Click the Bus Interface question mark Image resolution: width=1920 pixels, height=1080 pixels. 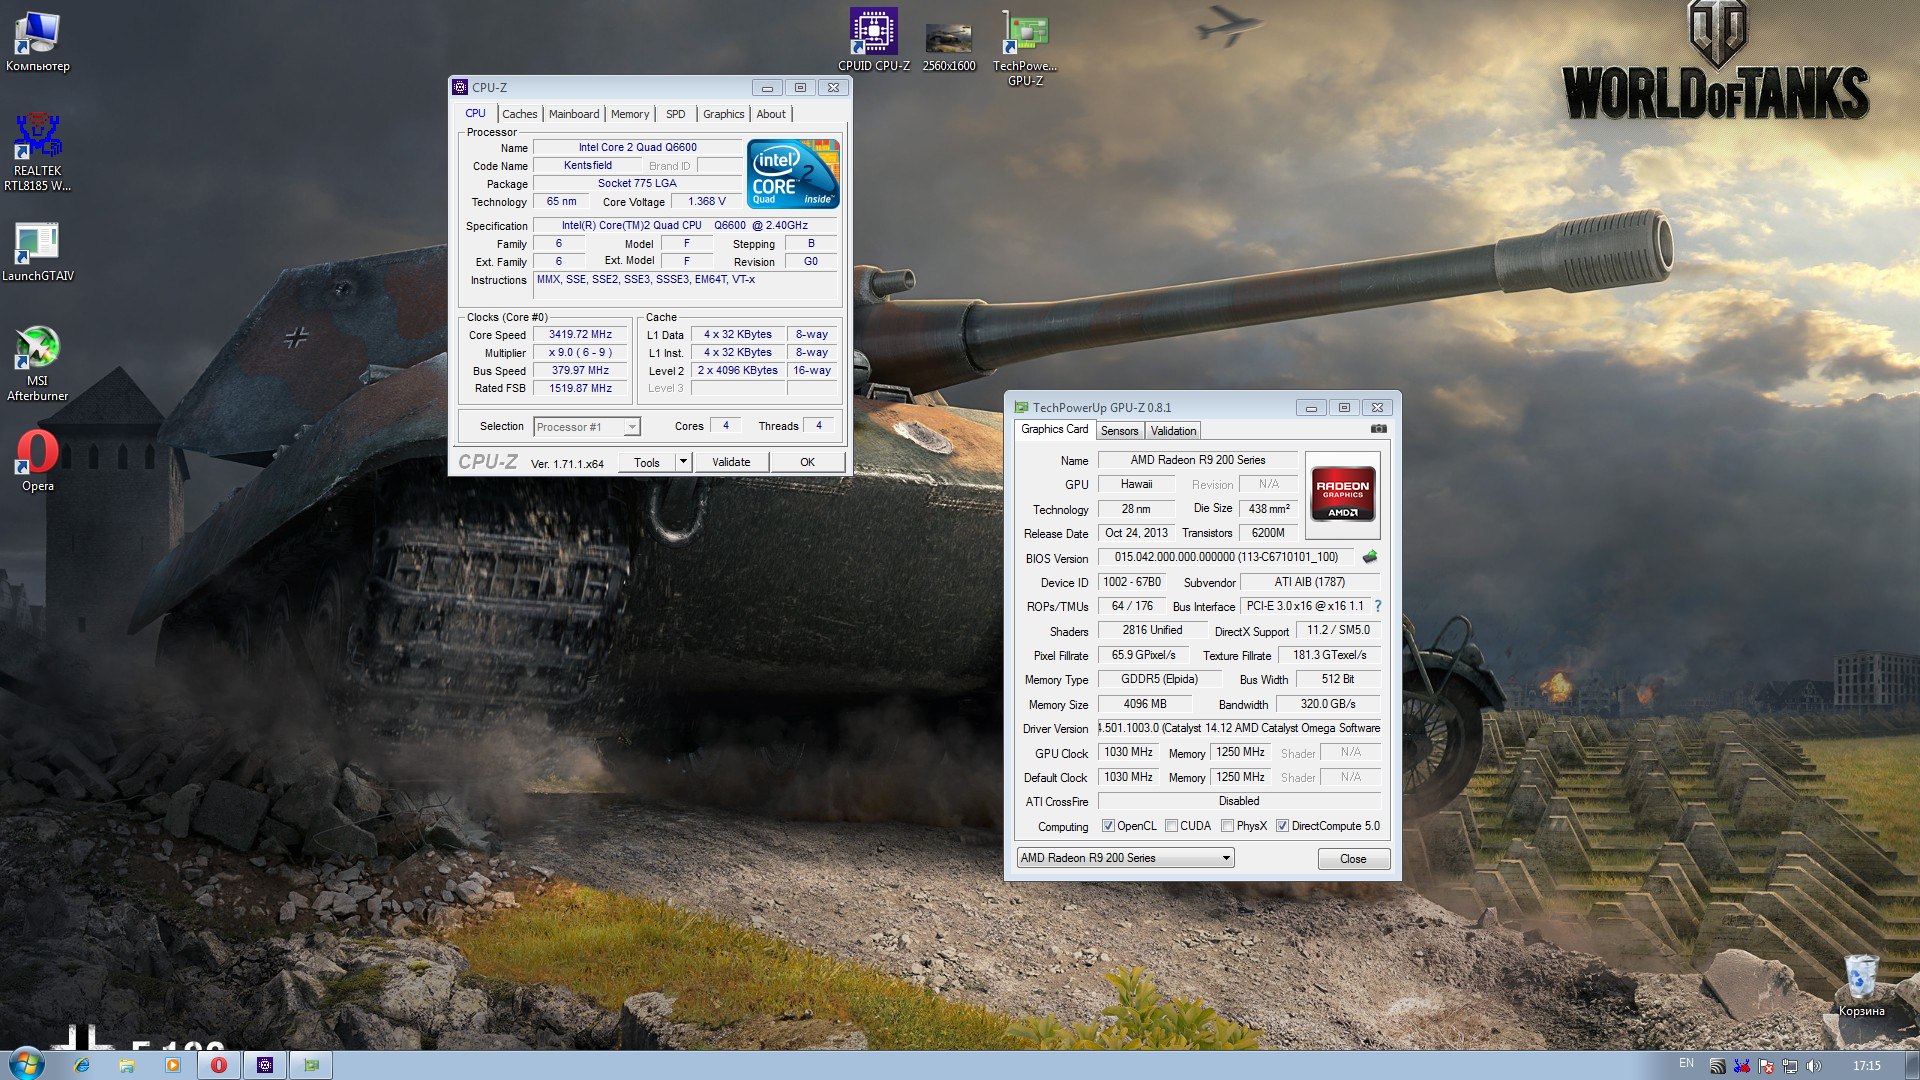pos(1378,606)
